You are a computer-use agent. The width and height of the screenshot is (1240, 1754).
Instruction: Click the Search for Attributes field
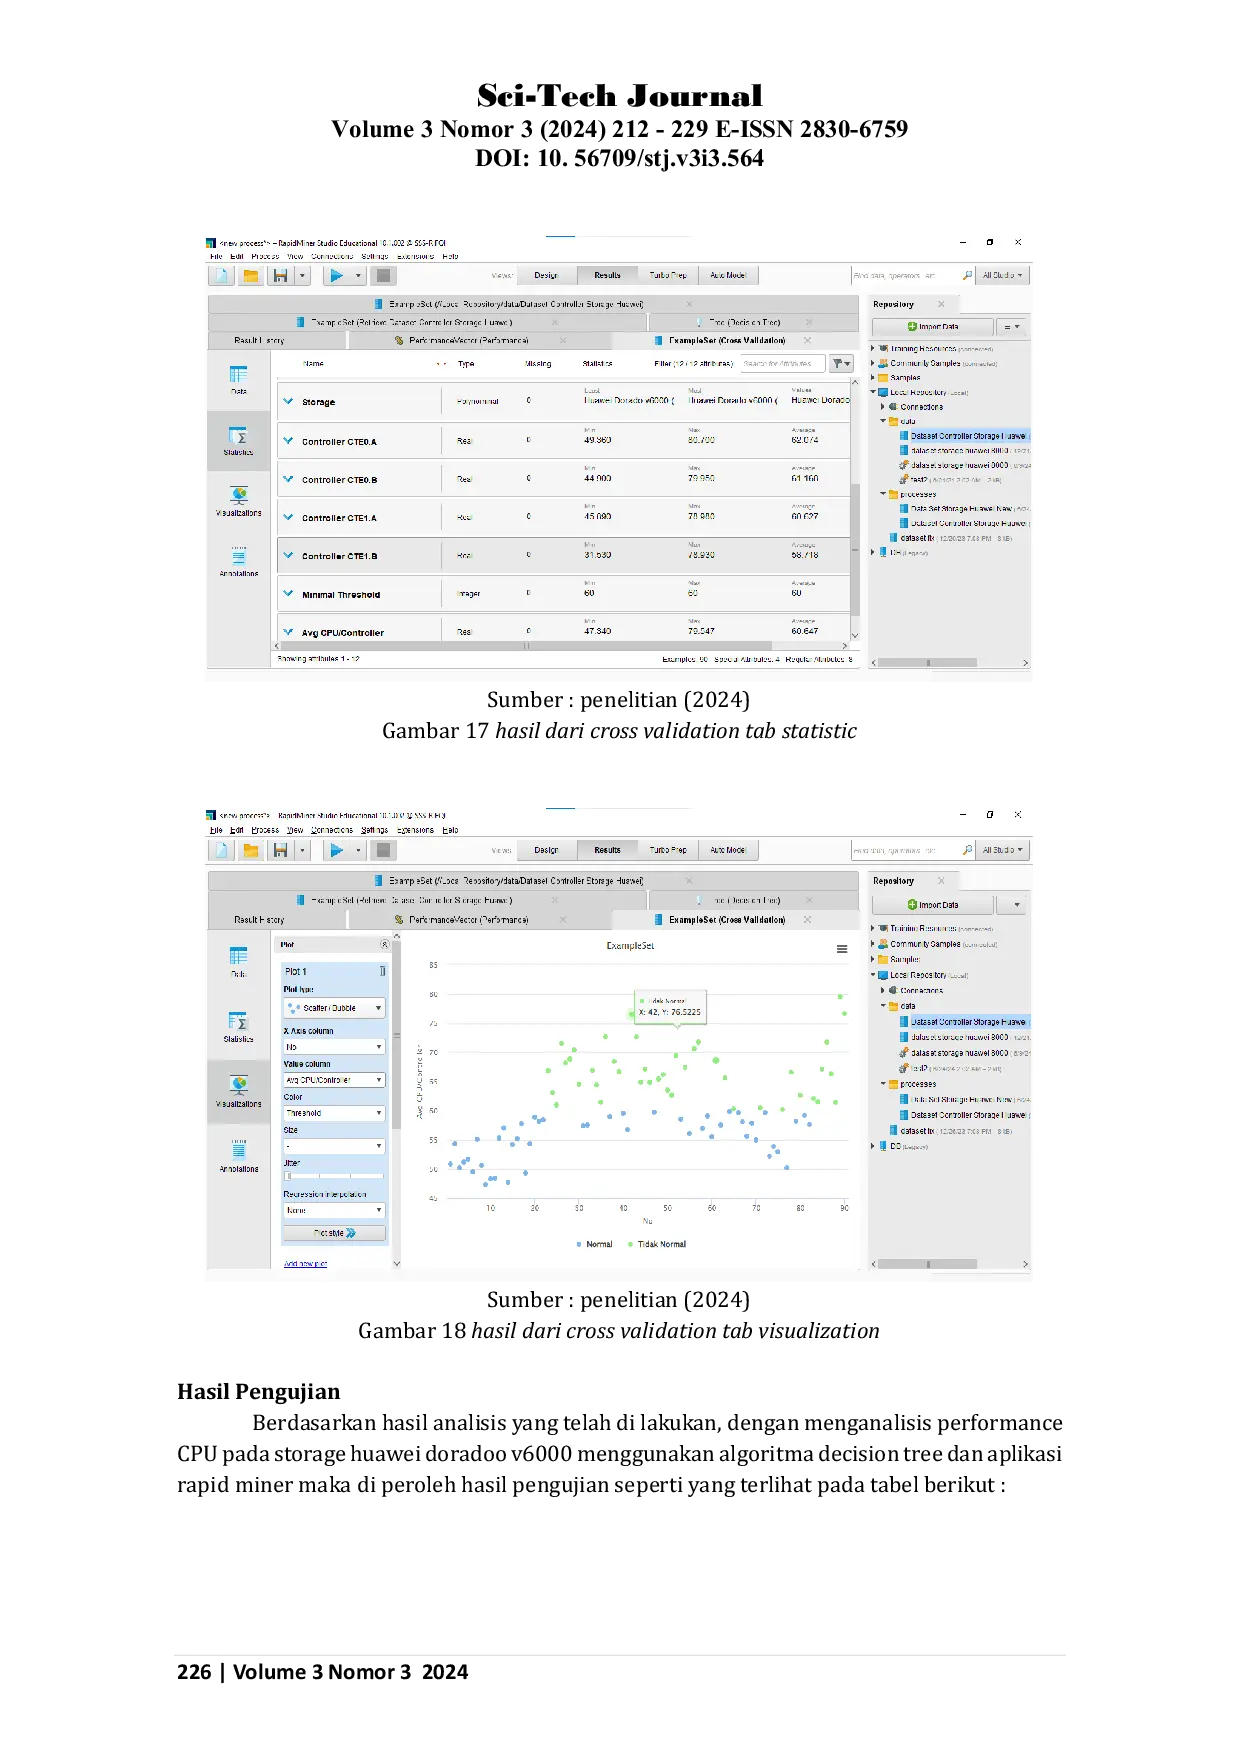click(780, 364)
